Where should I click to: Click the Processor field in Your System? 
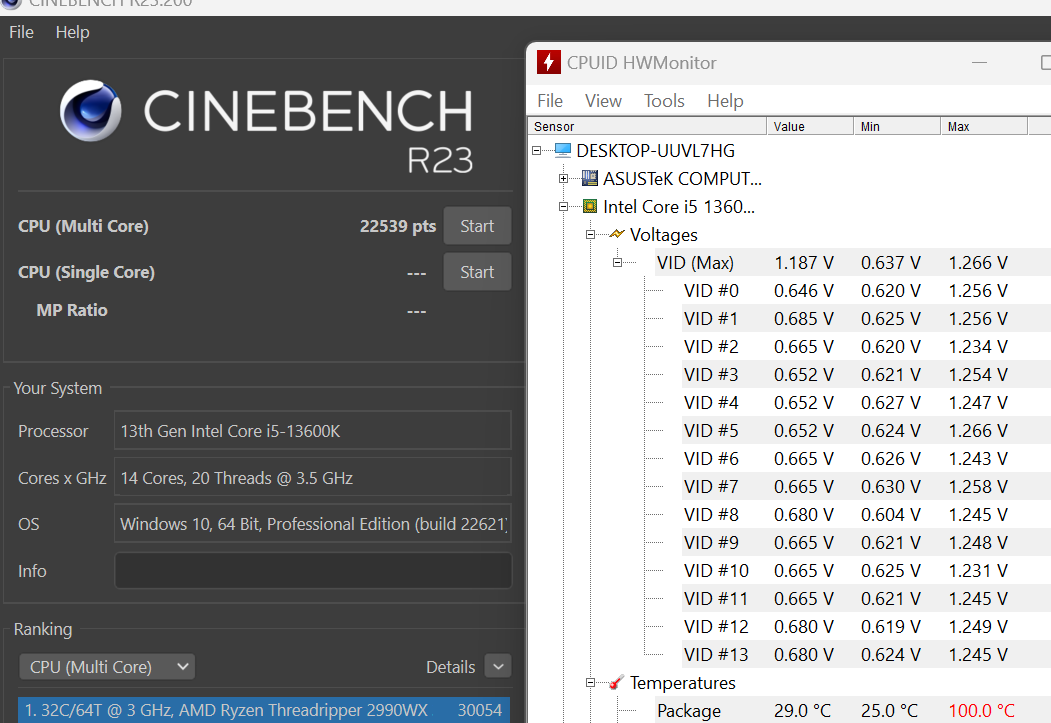pos(313,430)
